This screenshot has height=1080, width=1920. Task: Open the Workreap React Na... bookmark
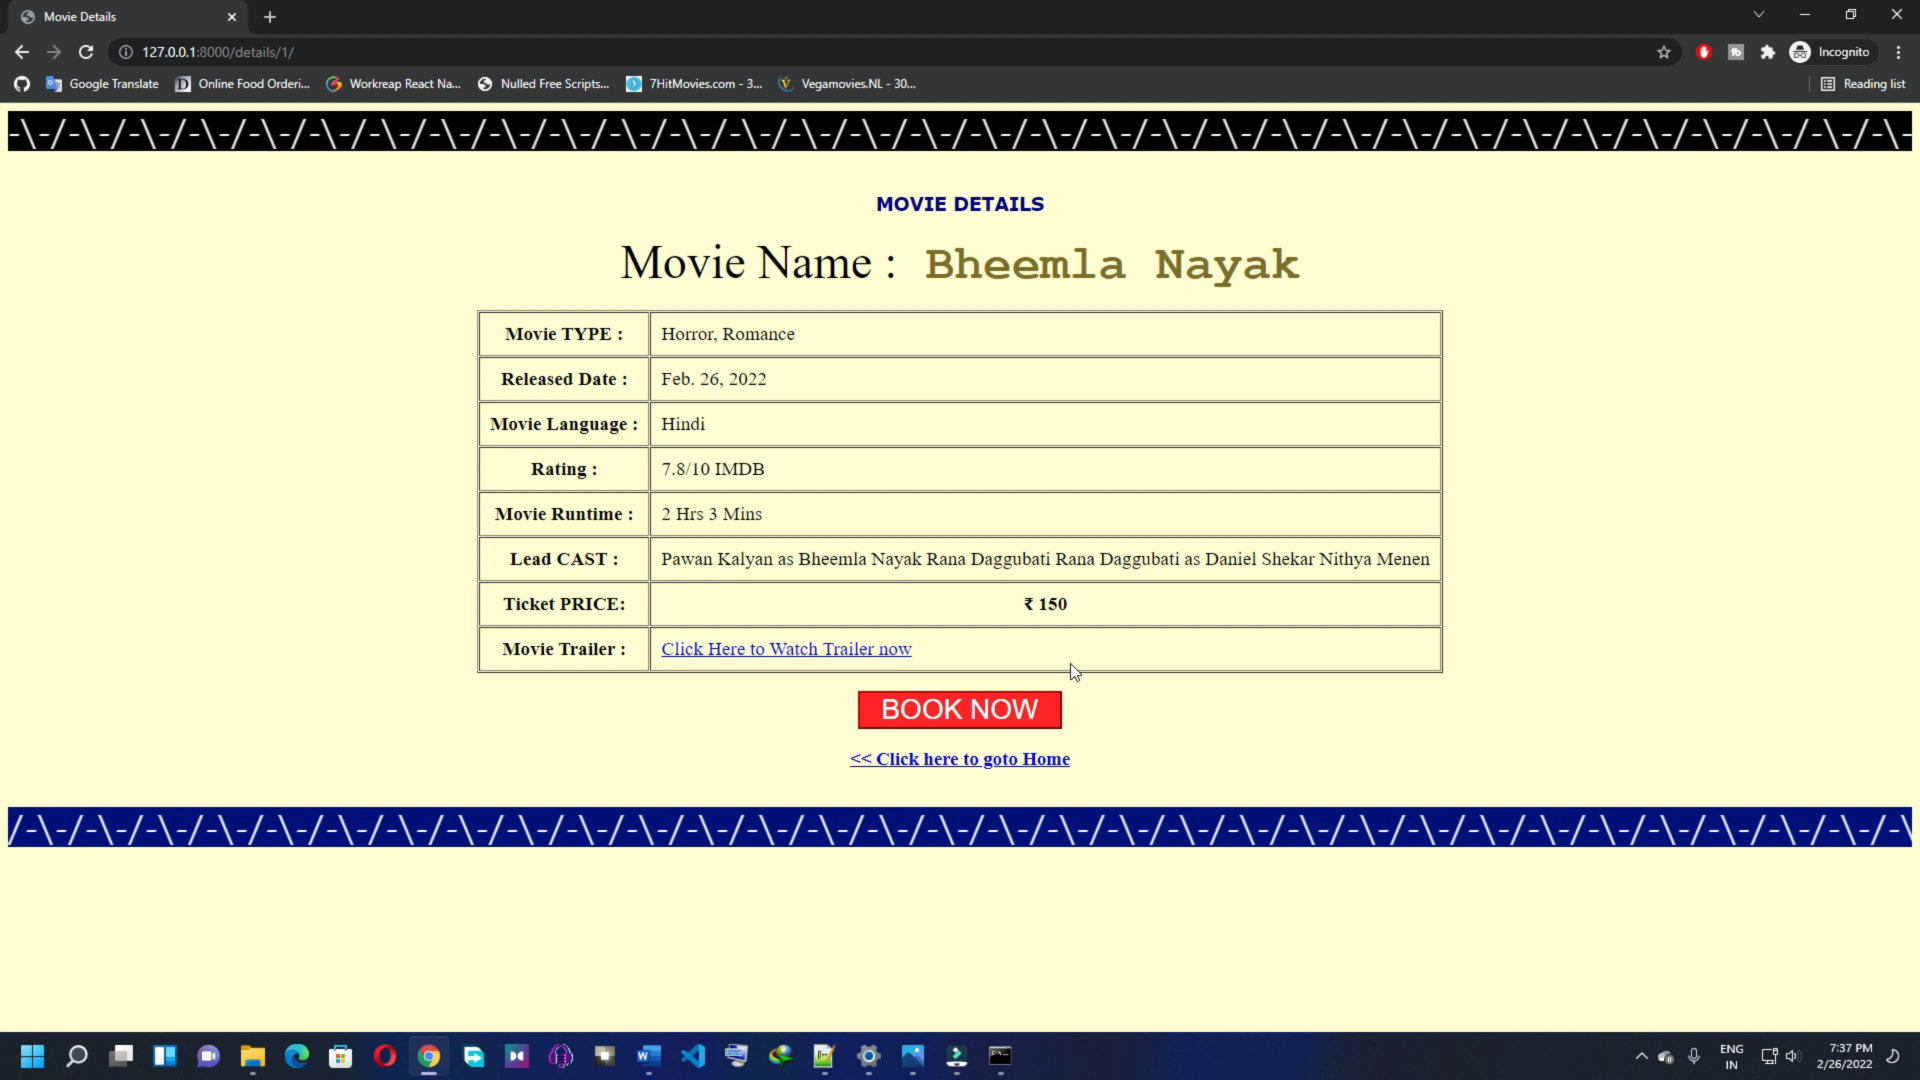click(393, 84)
